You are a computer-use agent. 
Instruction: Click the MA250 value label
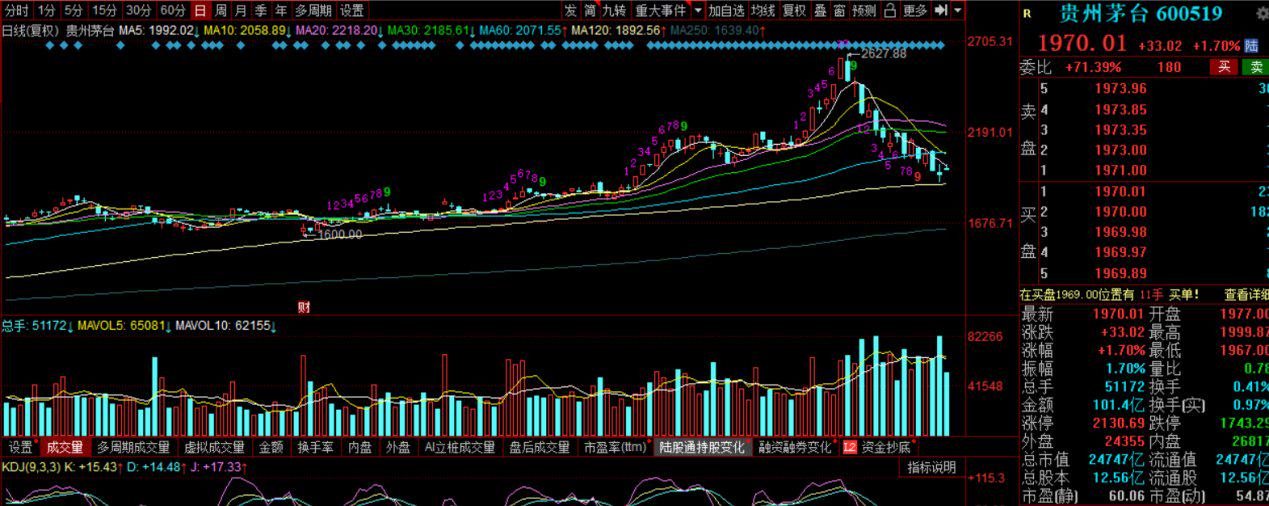(719, 30)
